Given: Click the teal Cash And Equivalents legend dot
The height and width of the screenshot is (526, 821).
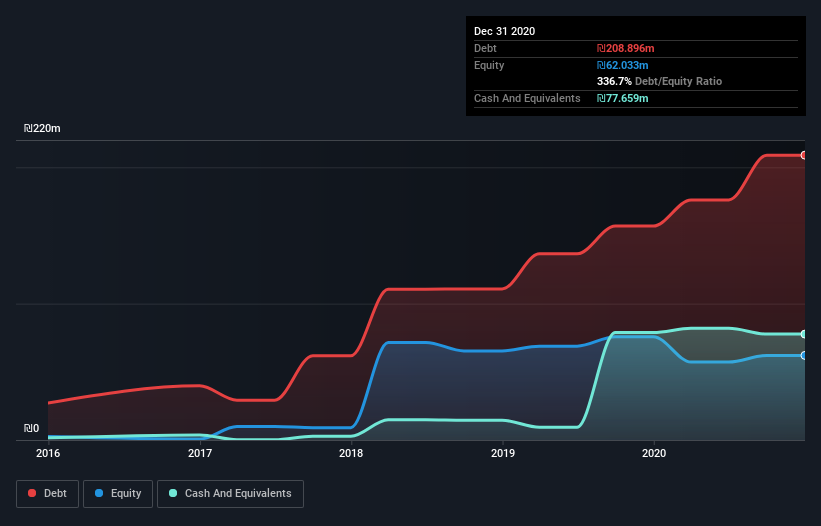Looking at the screenshot, I should tap(173, 493).
